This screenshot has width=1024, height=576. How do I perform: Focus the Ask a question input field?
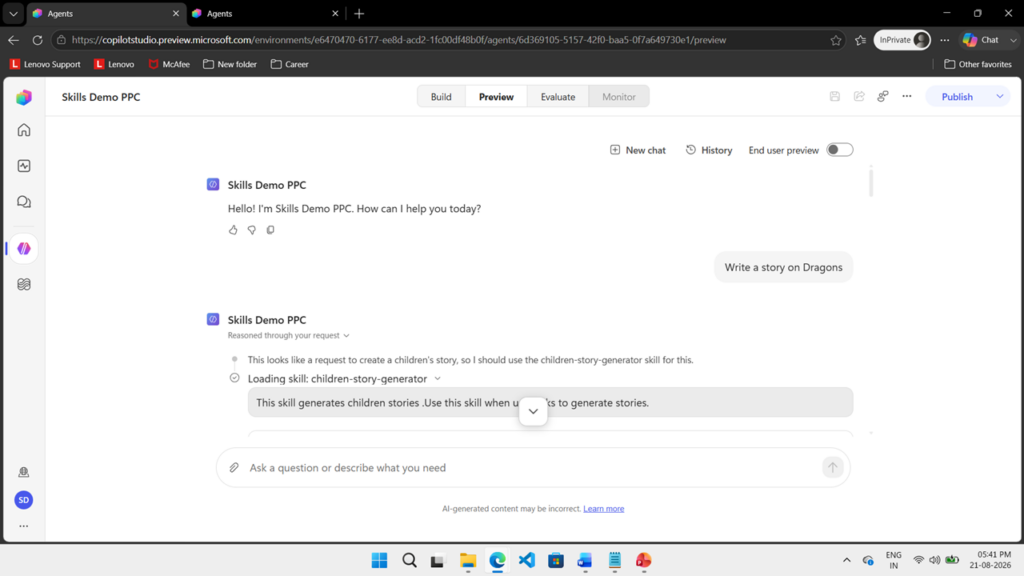click(533, 468)
